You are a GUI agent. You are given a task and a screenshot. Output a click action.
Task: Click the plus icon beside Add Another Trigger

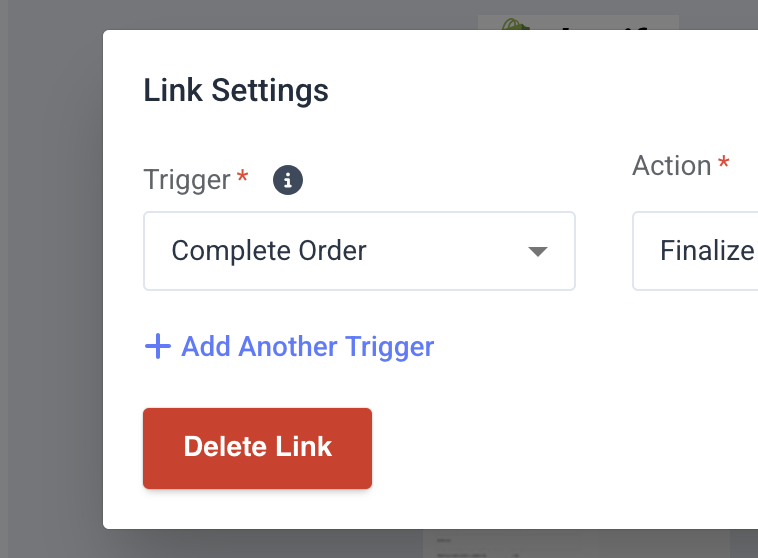(x=158, y=346)
